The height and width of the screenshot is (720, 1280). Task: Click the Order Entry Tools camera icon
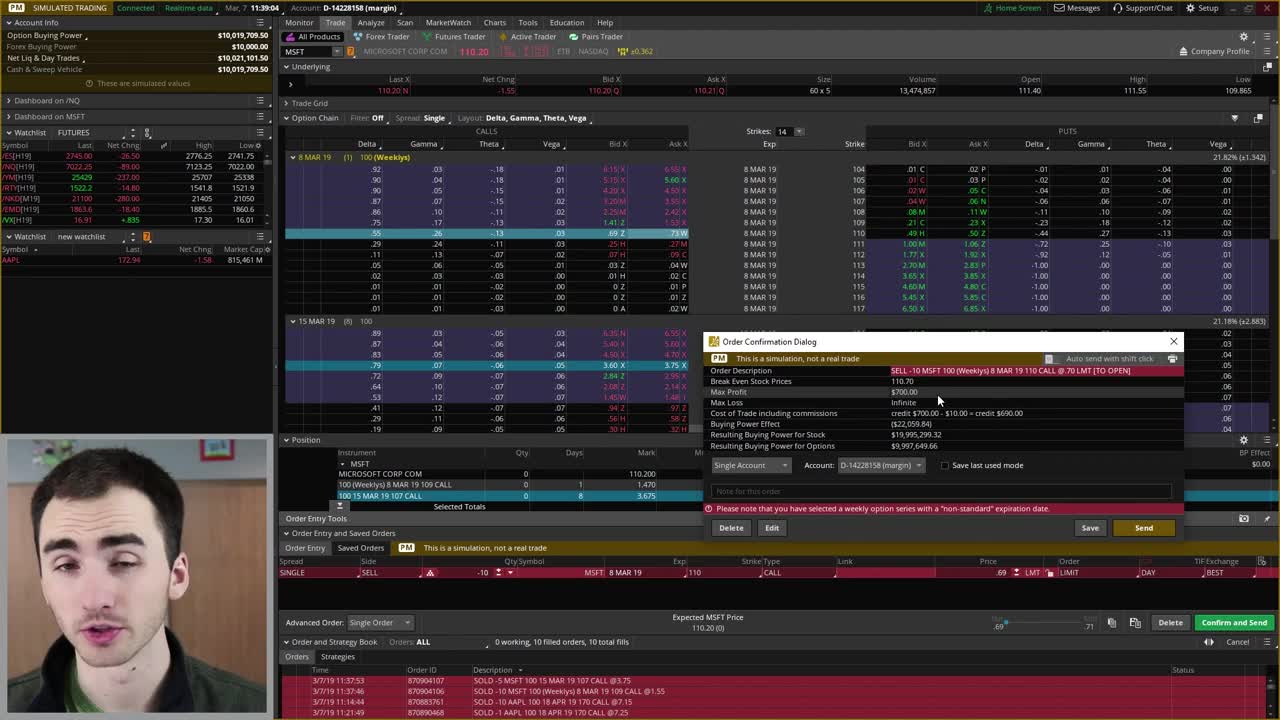click(x=1244, y=519)
